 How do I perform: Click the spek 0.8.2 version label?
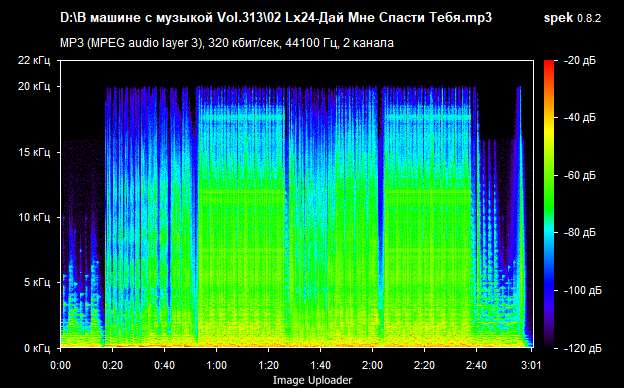click(x=572, y=18)
